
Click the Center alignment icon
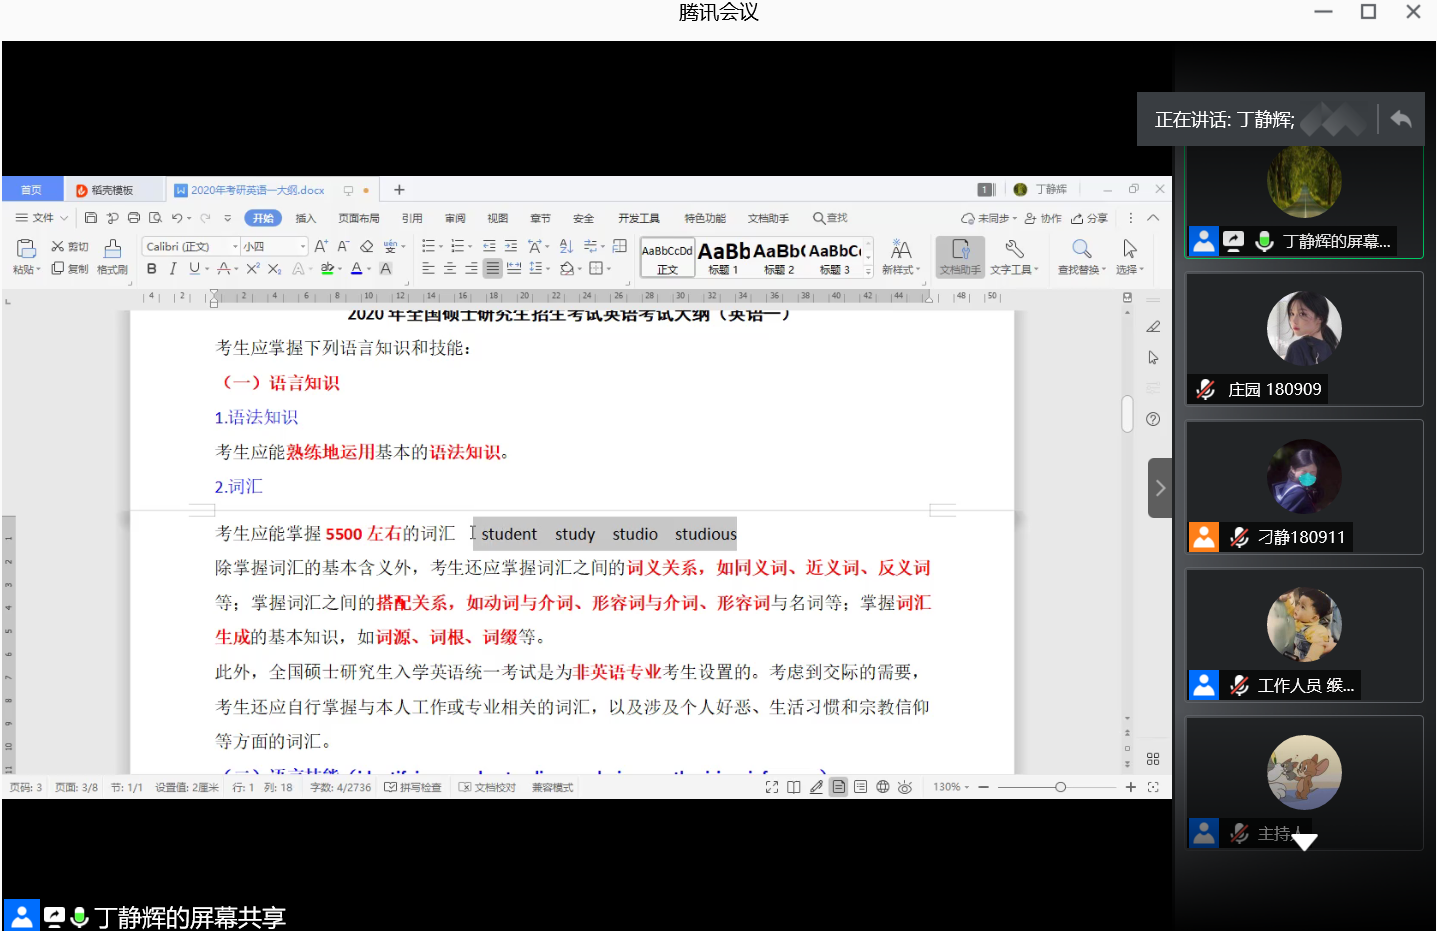click(450, 268)
